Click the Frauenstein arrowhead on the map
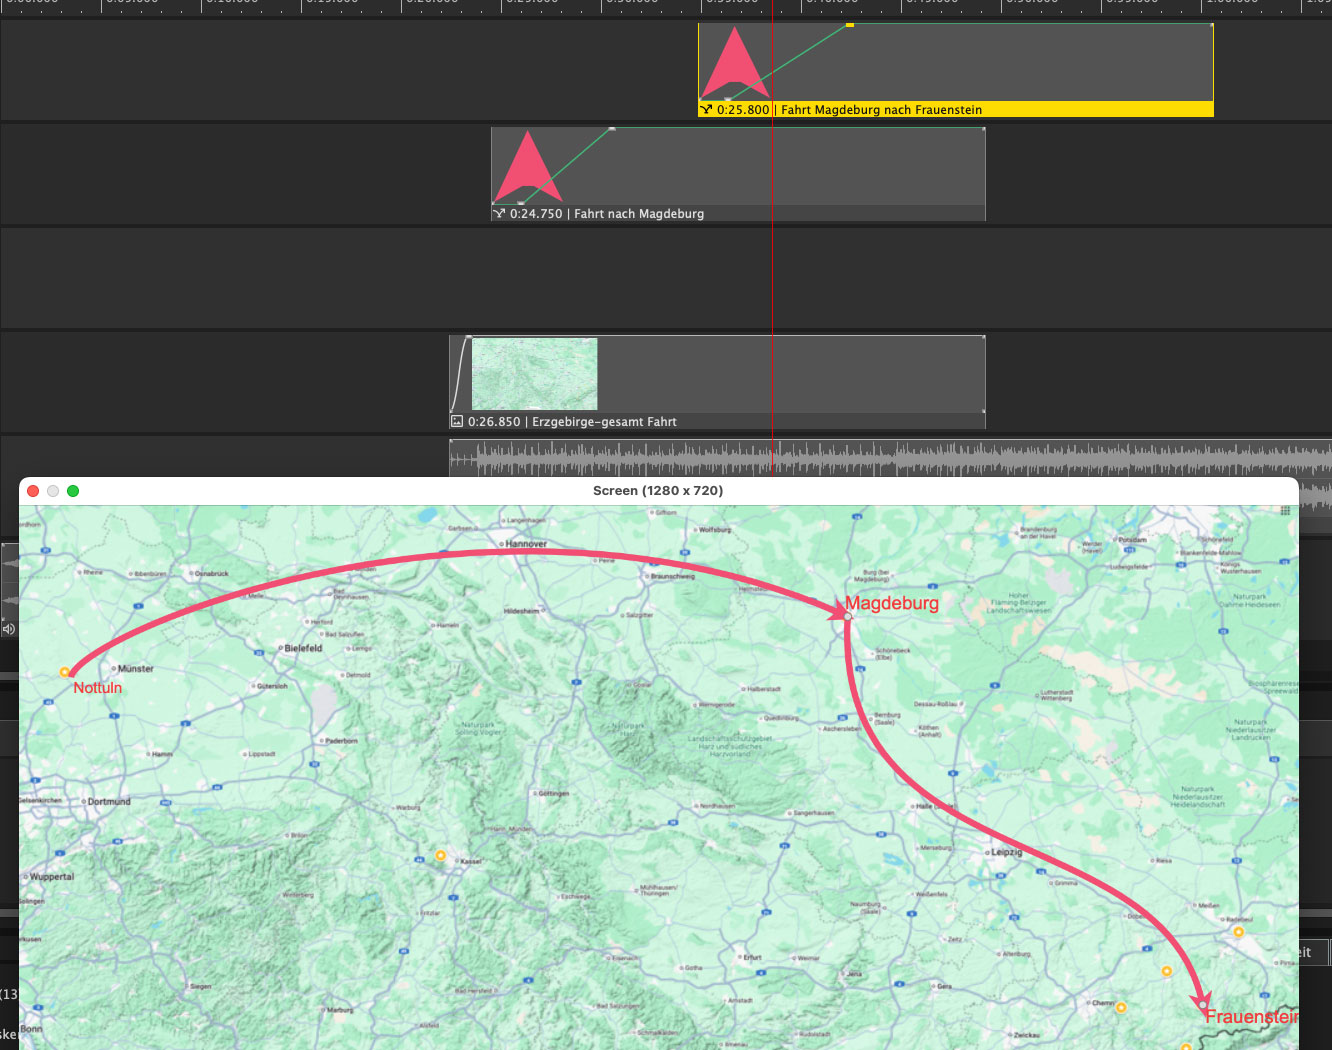This screenshot has height=1050, width=1332. 1202,1002
